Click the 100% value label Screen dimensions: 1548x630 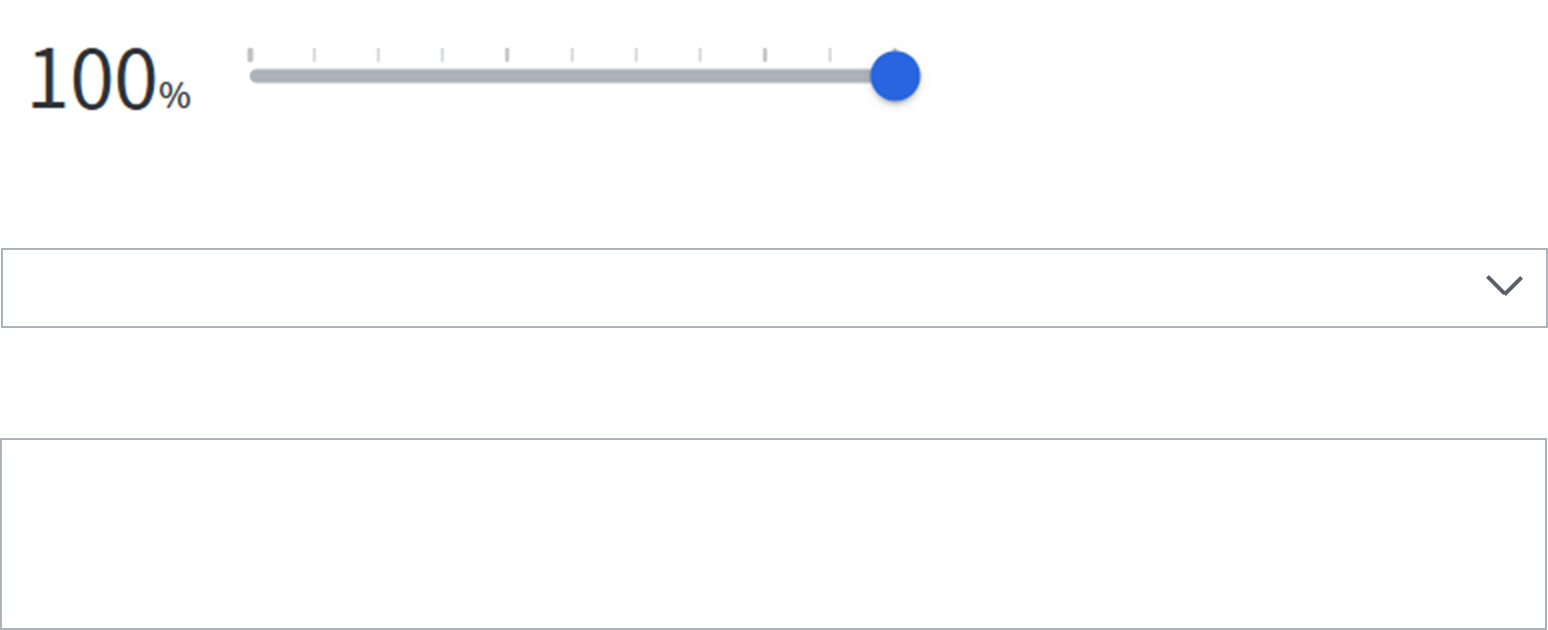tap(108, 81)
